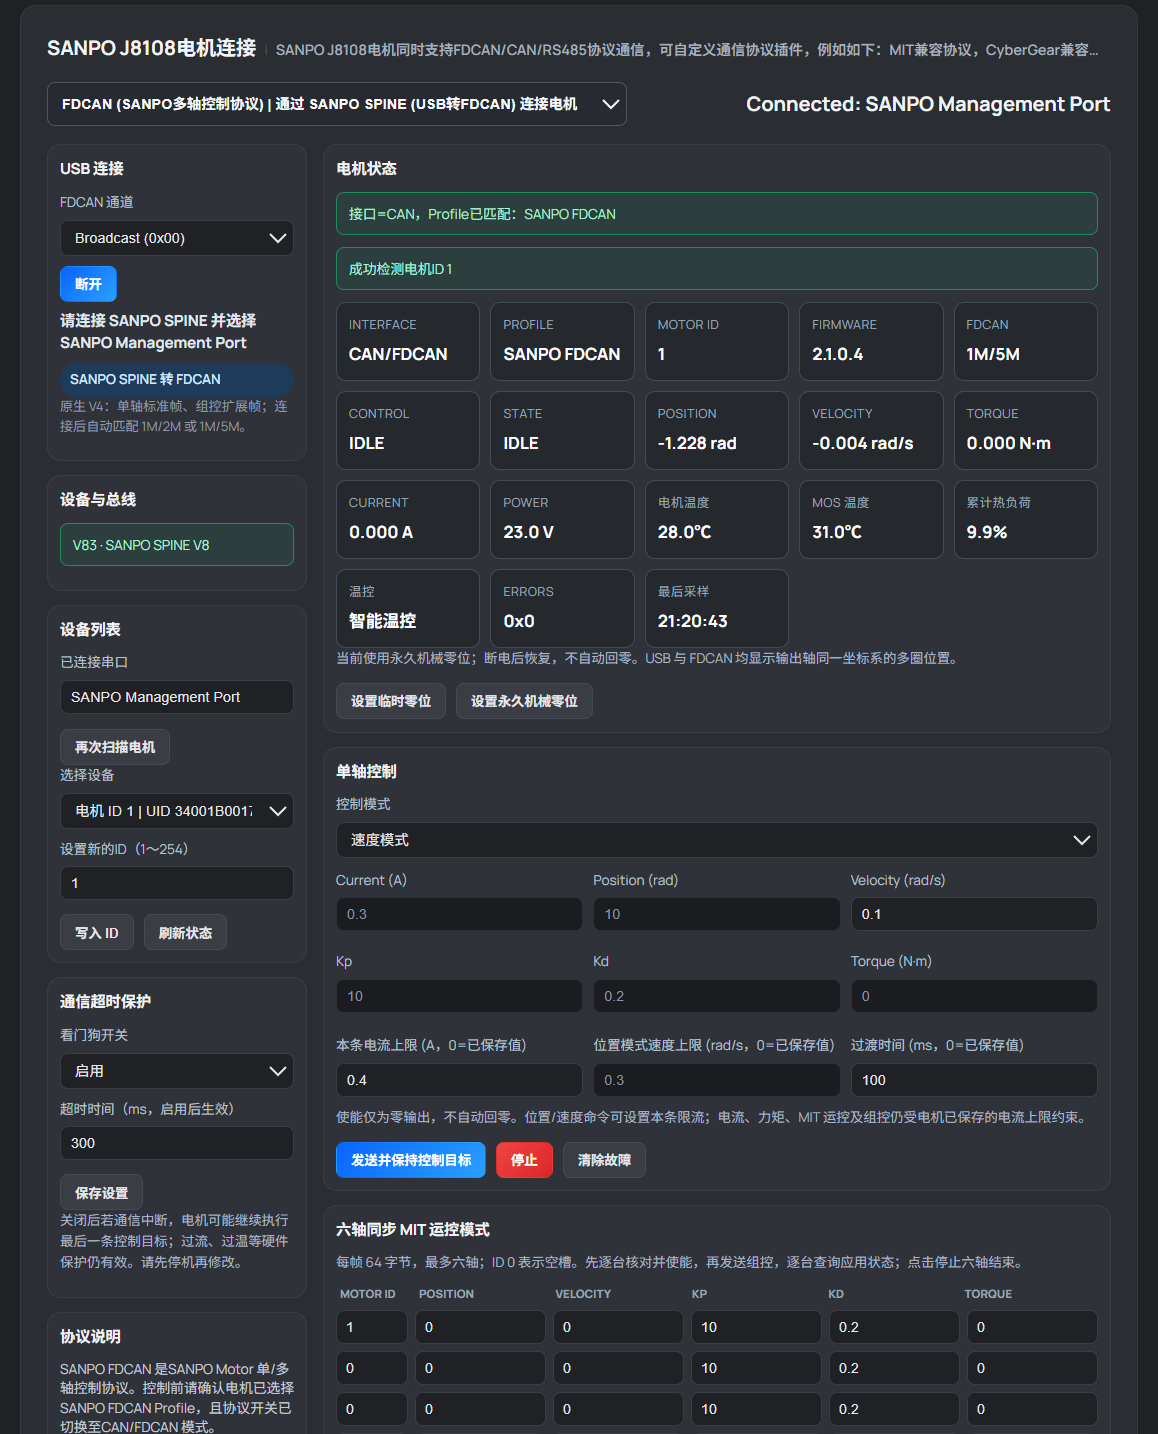Click KP field in the second six-axis row
Screen dimensions: 1158x1434
coord(755,1368)
